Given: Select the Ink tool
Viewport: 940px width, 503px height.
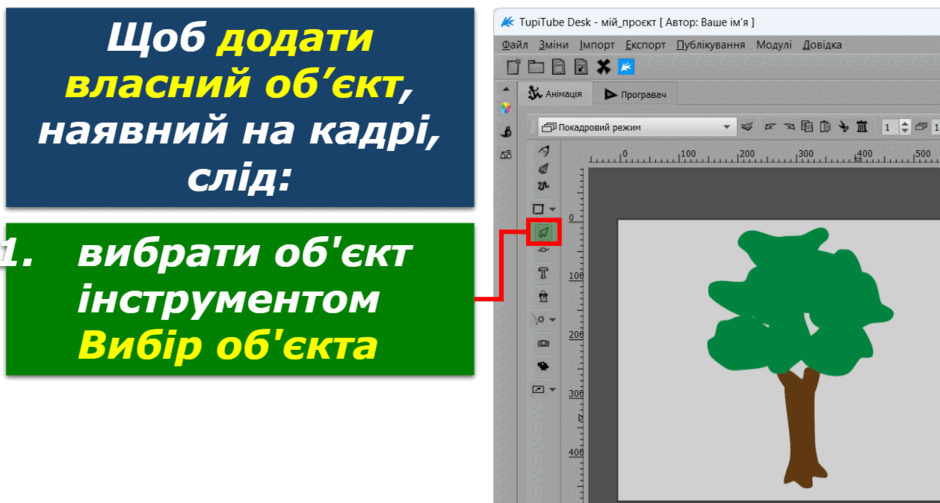Looking at the screenshot, I should pos(543,169).
